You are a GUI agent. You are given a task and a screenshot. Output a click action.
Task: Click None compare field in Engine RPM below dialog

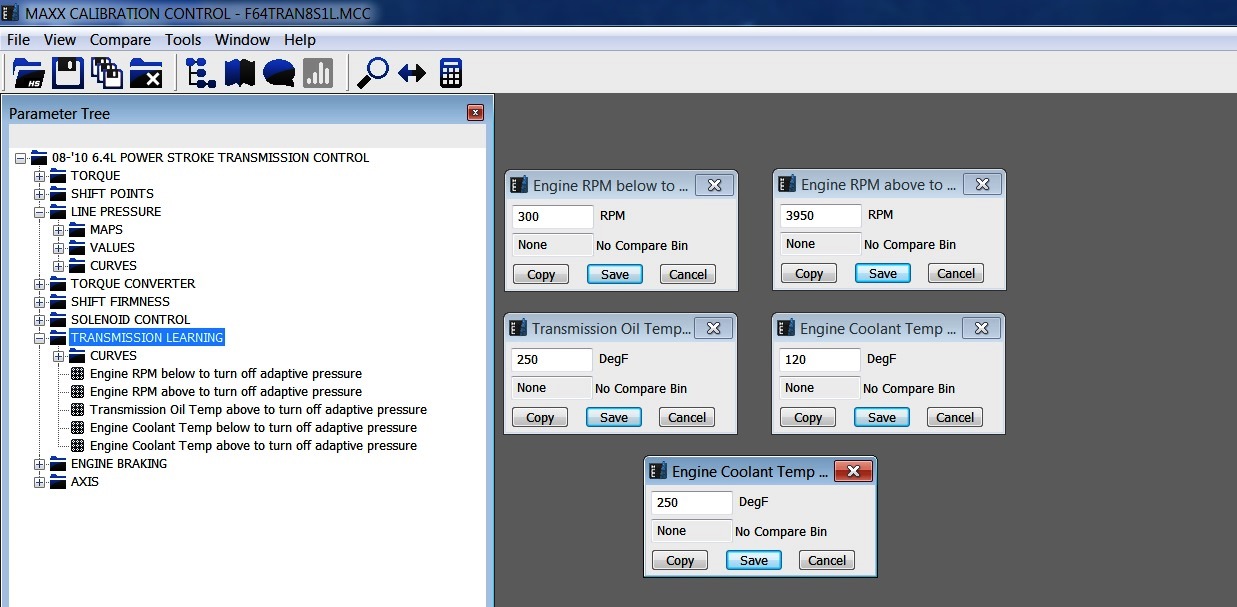[x=553, y=245]
